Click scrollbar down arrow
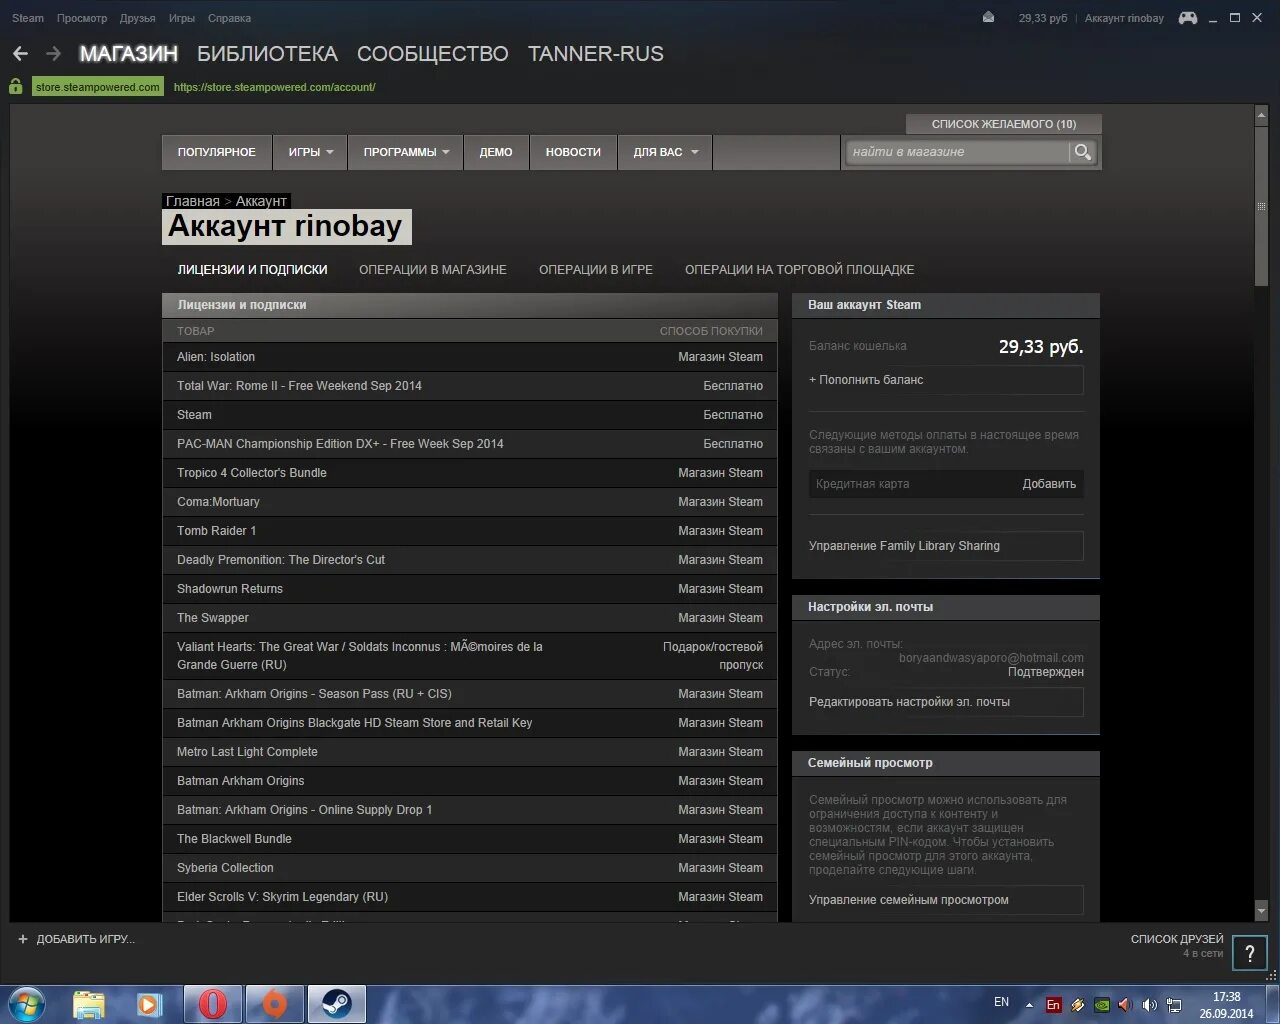Screen dimensions: 1280x1024 pos(1261,912)
